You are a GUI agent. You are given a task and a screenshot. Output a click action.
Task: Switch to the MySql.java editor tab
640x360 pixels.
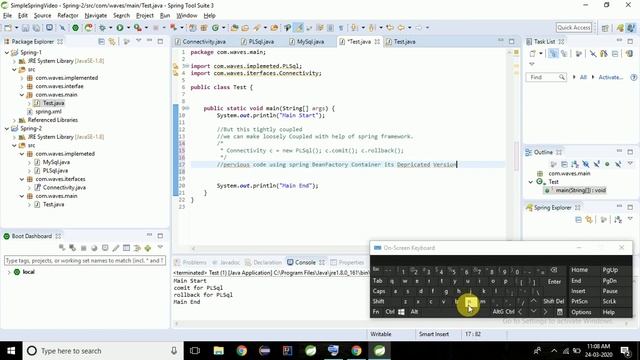click(x=306, y=42)
